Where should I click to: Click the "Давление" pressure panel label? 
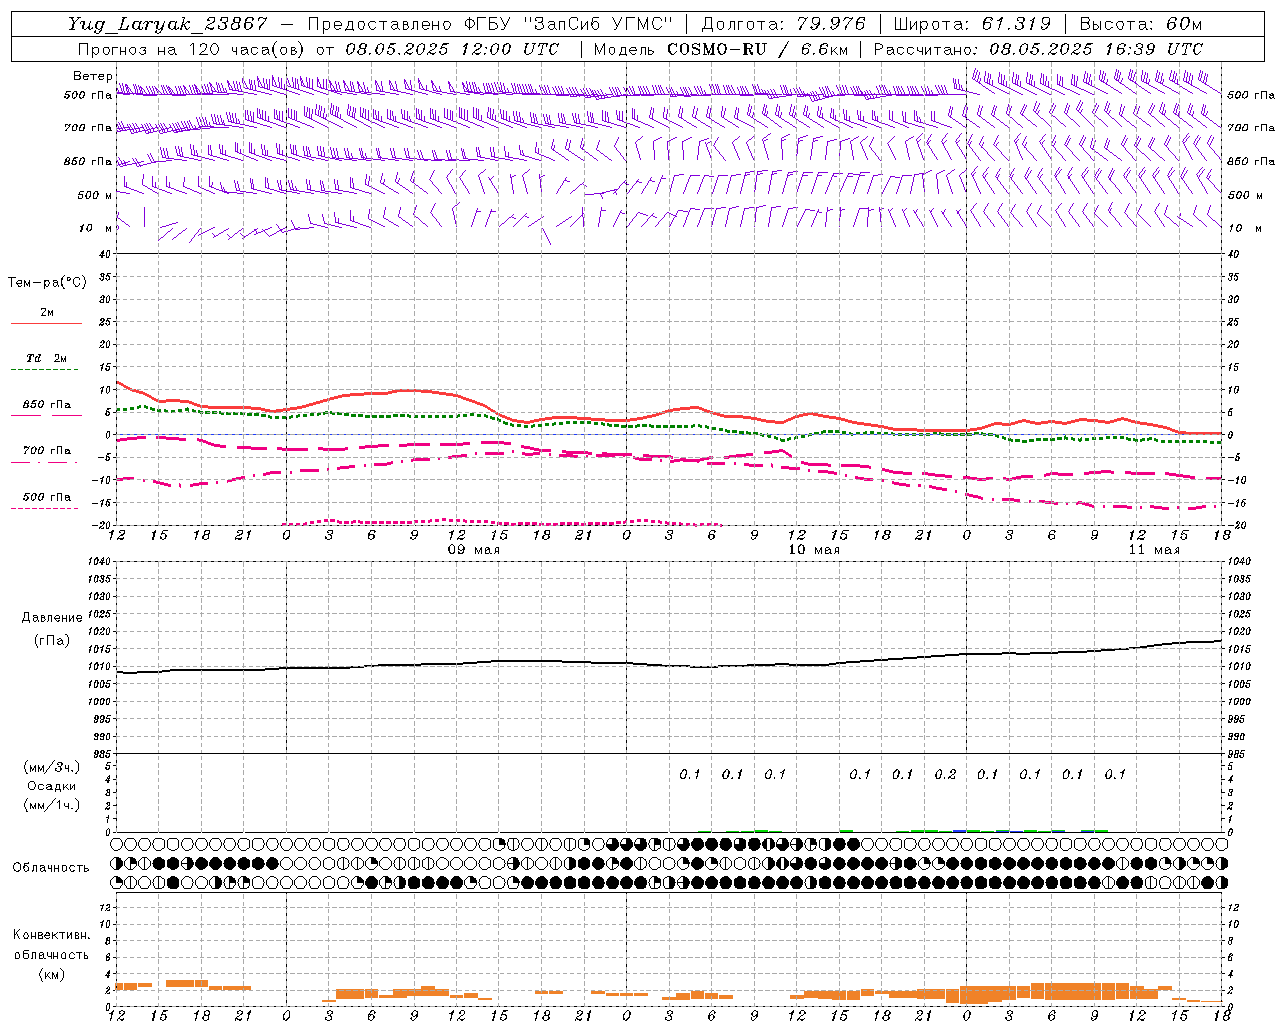pos(51,618)
